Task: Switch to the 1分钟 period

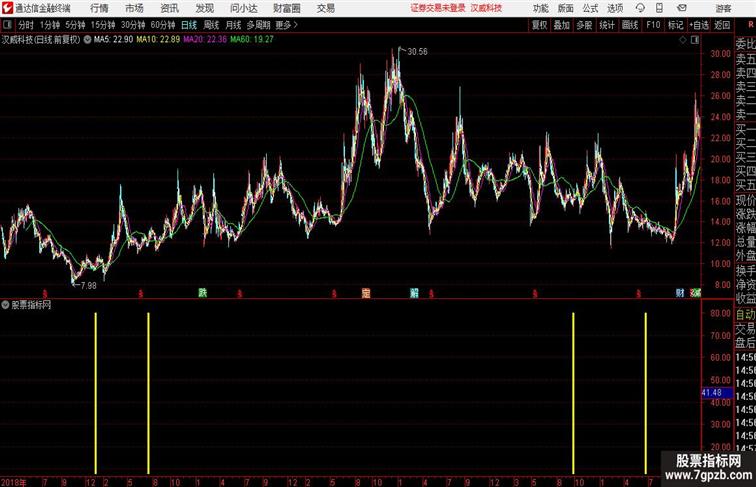Action: [50, 25]
